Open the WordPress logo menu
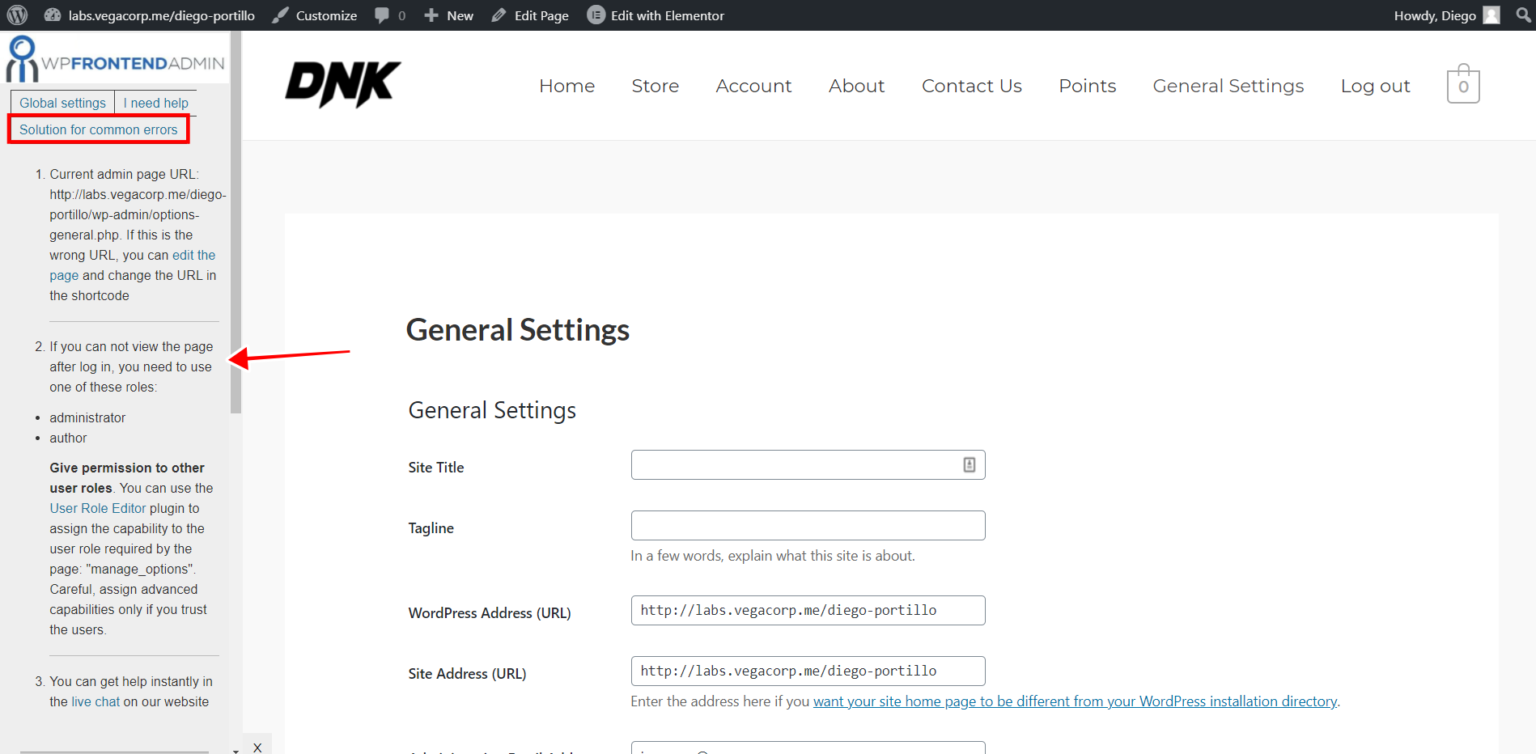The width and height of the screenshot is (1536, 754). tap(15, 15)
